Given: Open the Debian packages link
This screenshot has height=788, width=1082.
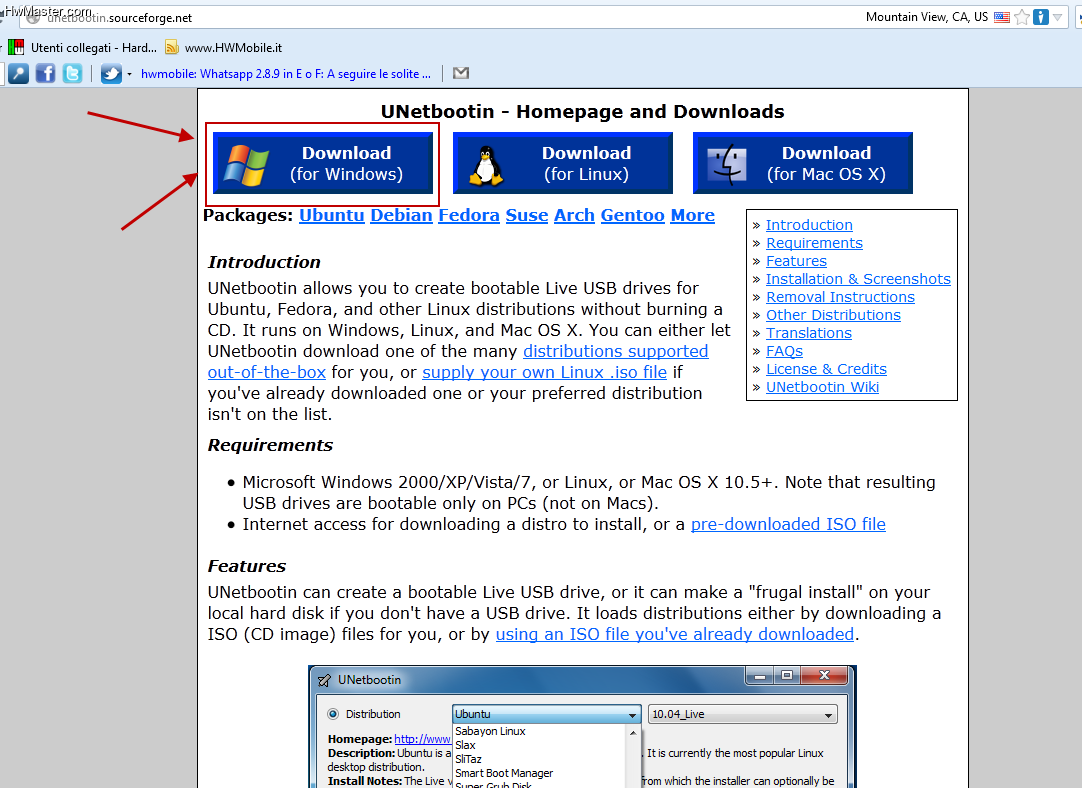Looking at the screenshot, I should [x=402, y=215].
